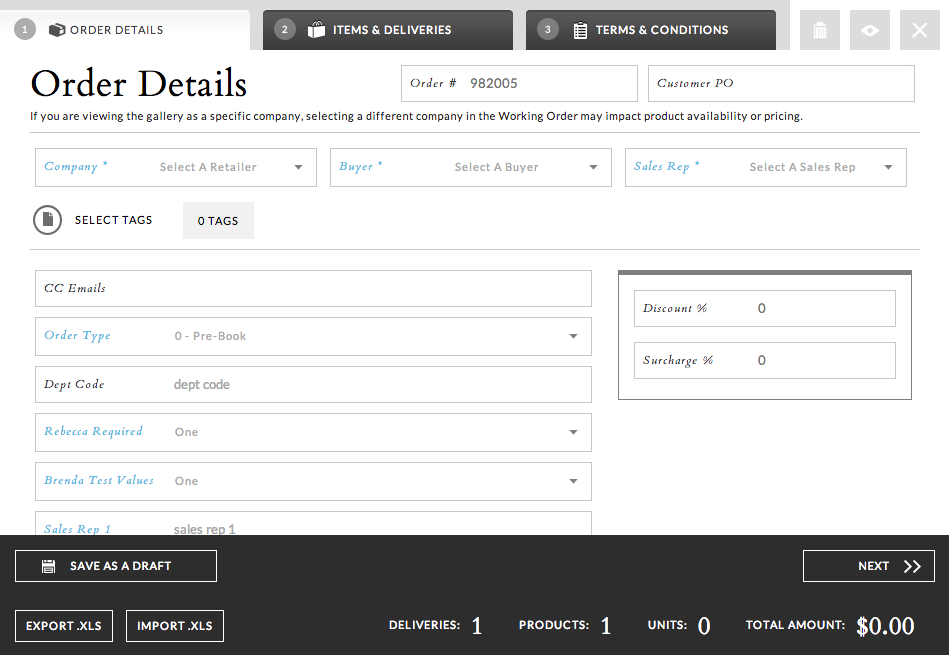Click the Order # field
This screenshot has width=949, height=655.
click(x=519, y=84)
